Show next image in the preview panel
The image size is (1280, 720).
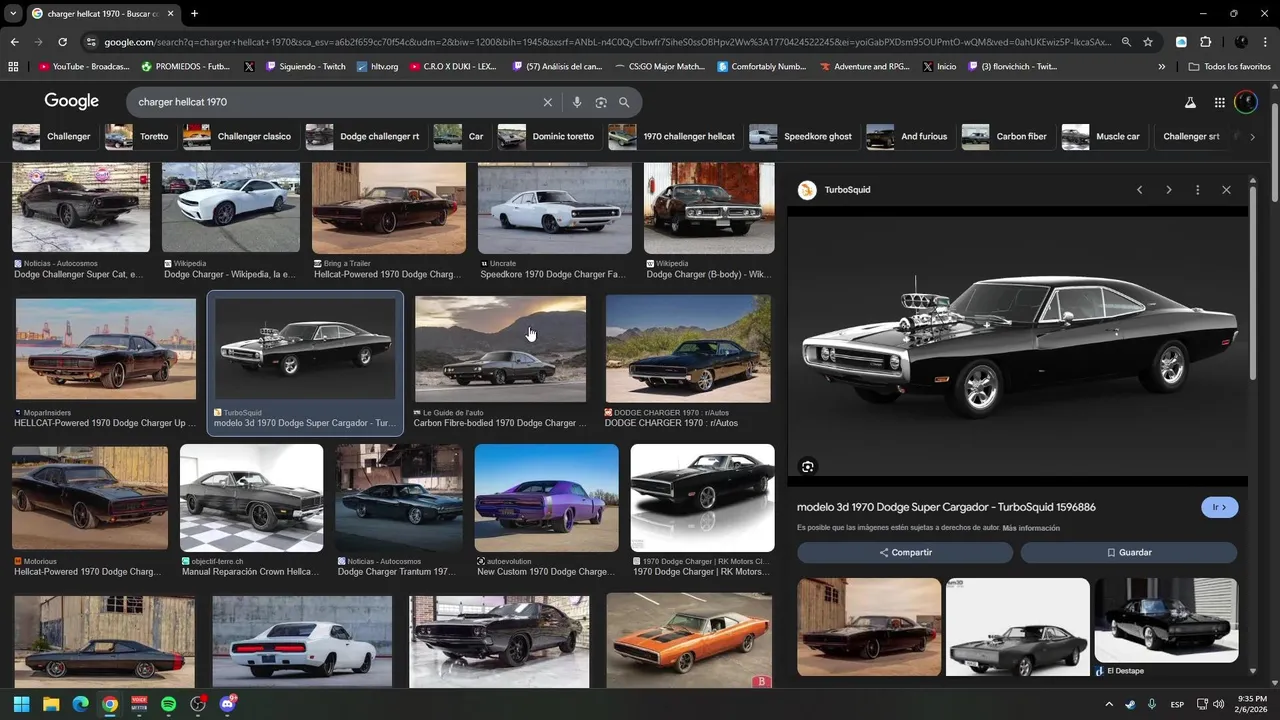(1168, 190)
